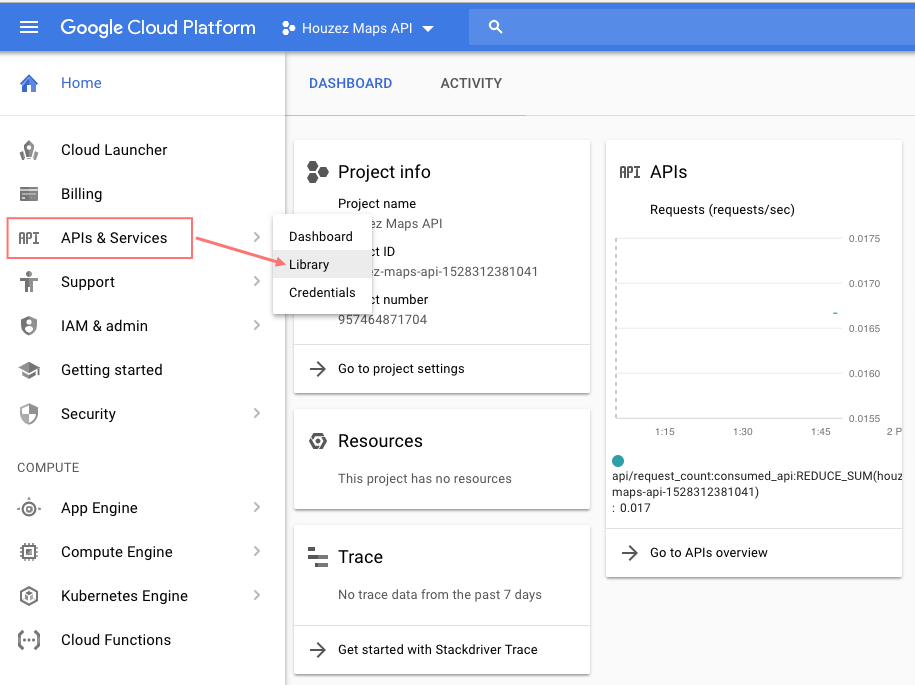Viewport: 915px width, 685px height.
Task: Open the APIs & Services API icon
Action: 29,238
